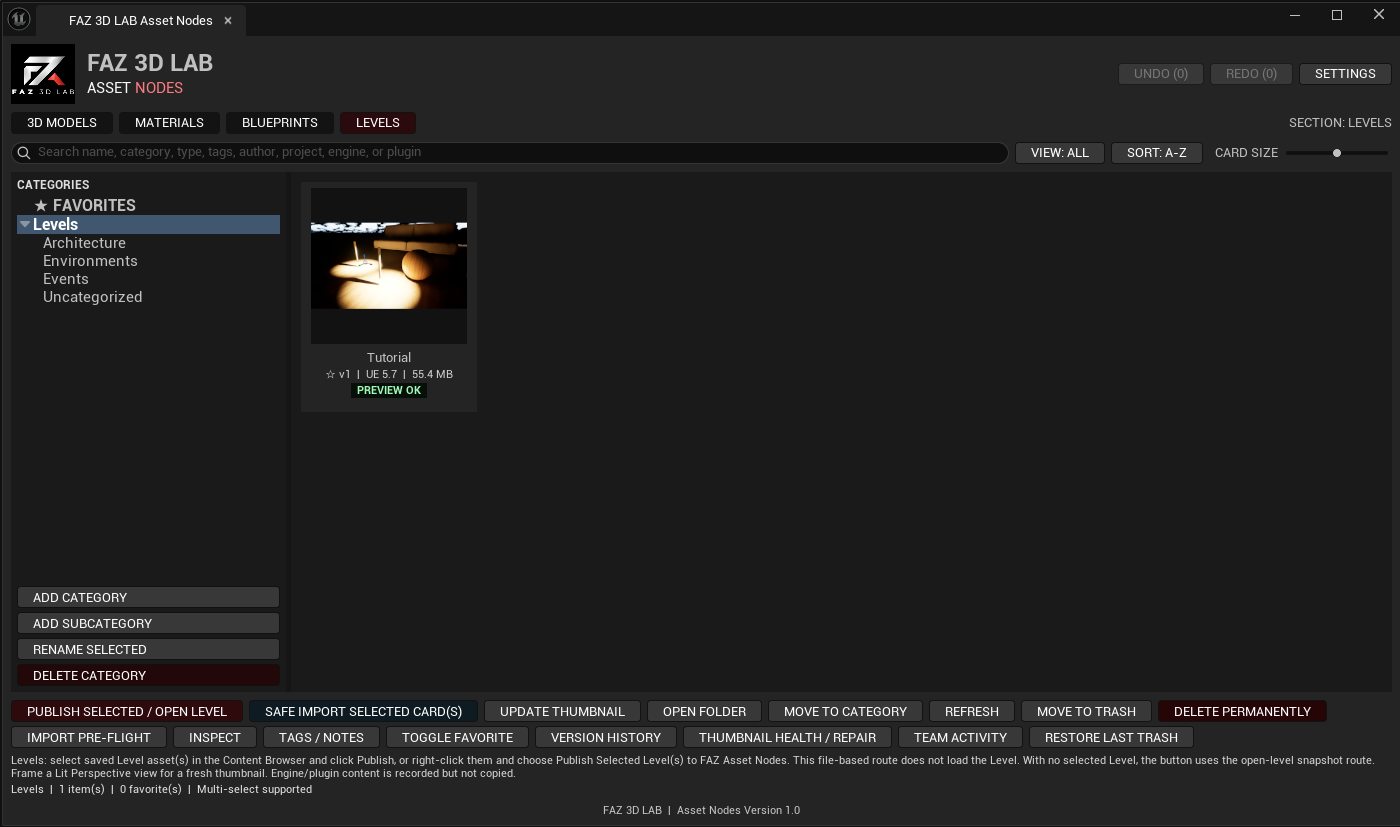Switch to the 3D Models section
Screen dimensions: 1400x827
[x=62, y=123]
